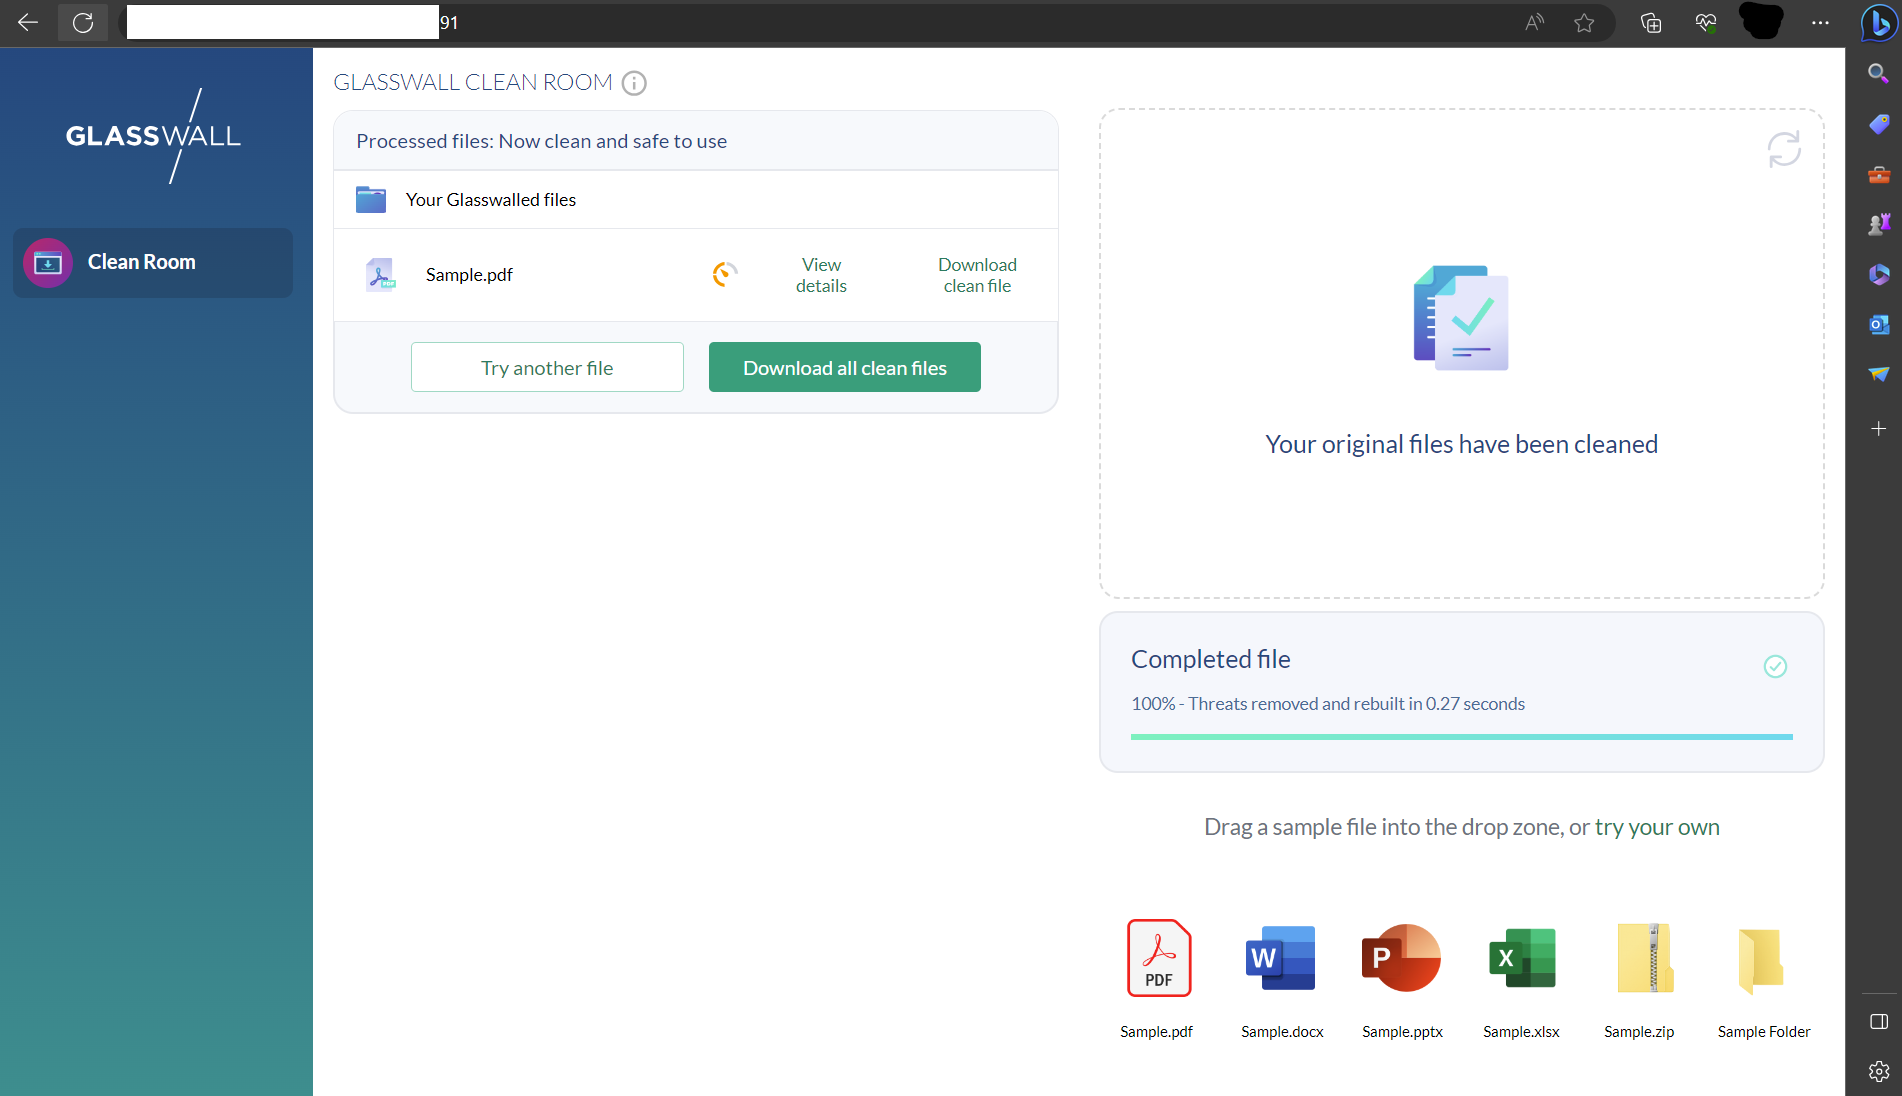Image resolution: width=1902 pixels, height=1096 pixels.
Task: Click the orange processing status circle for Sample.pdf
Action: pyautogui.click(x=723, y=274)
